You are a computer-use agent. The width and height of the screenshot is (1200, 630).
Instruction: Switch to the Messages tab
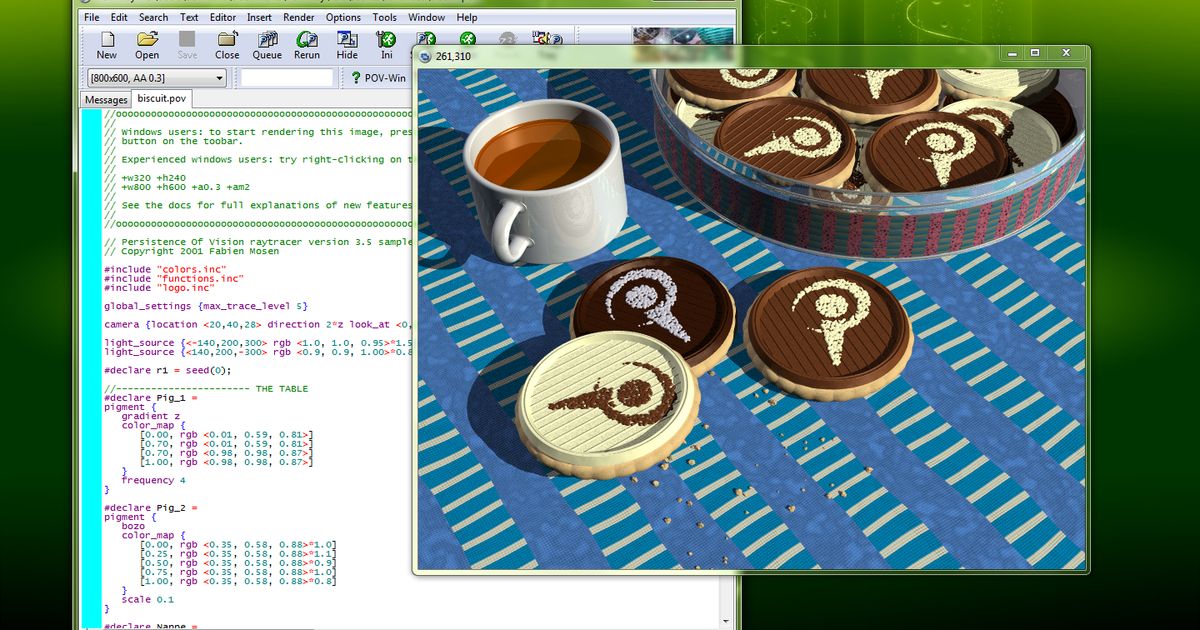[x=106, y=100]
